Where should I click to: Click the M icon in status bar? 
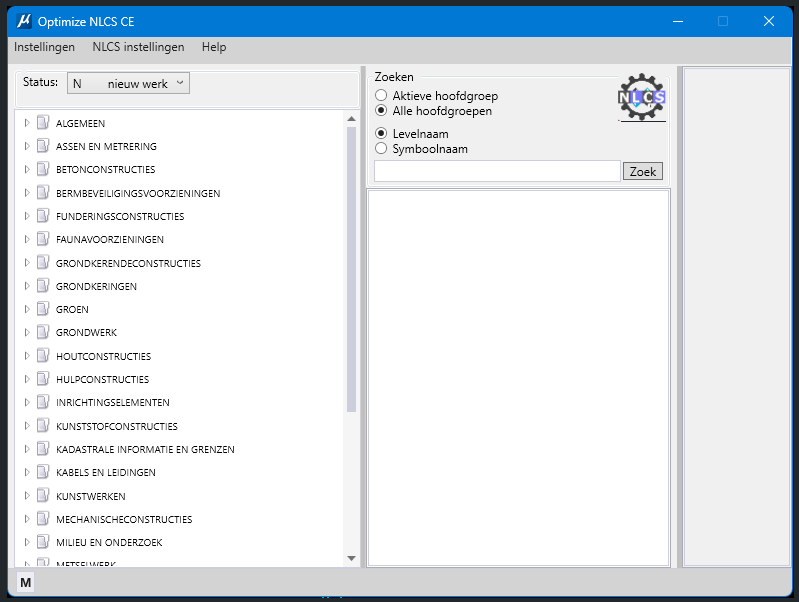pos(25,583)
